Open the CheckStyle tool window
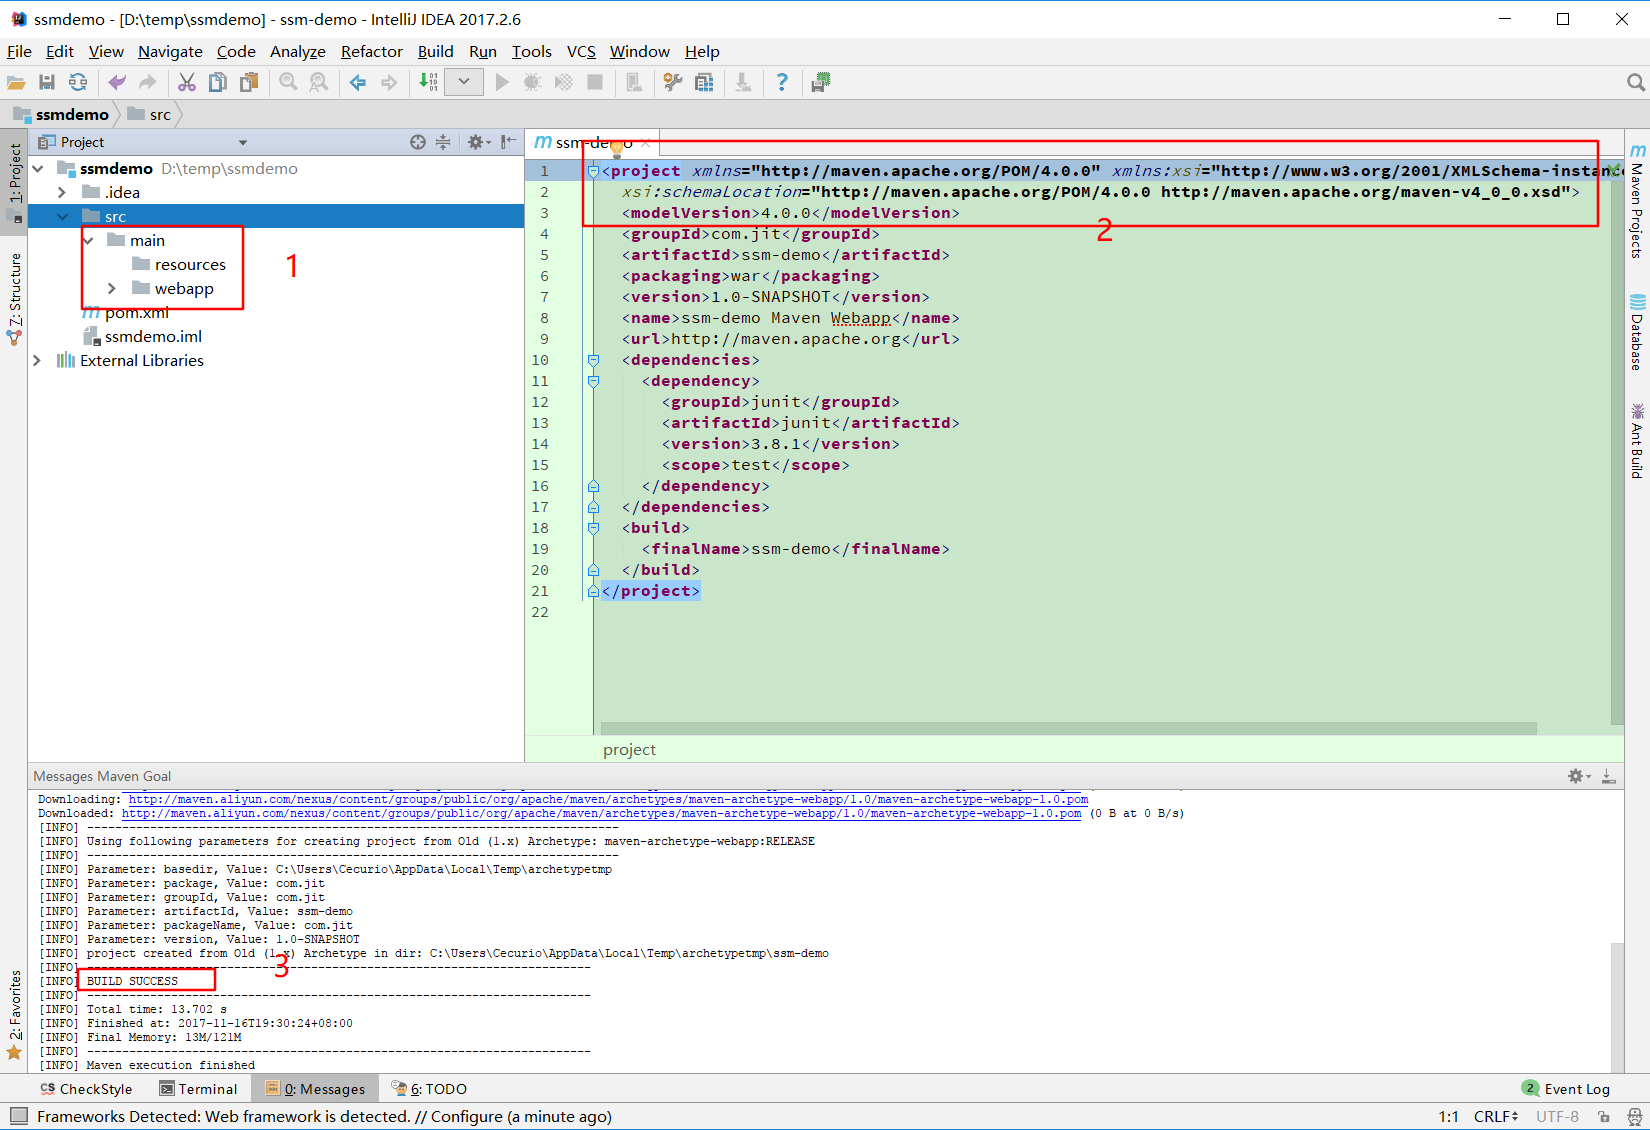This screenshot has height=1130, width=1650. pyautogui.click(x=86, y=1089)
